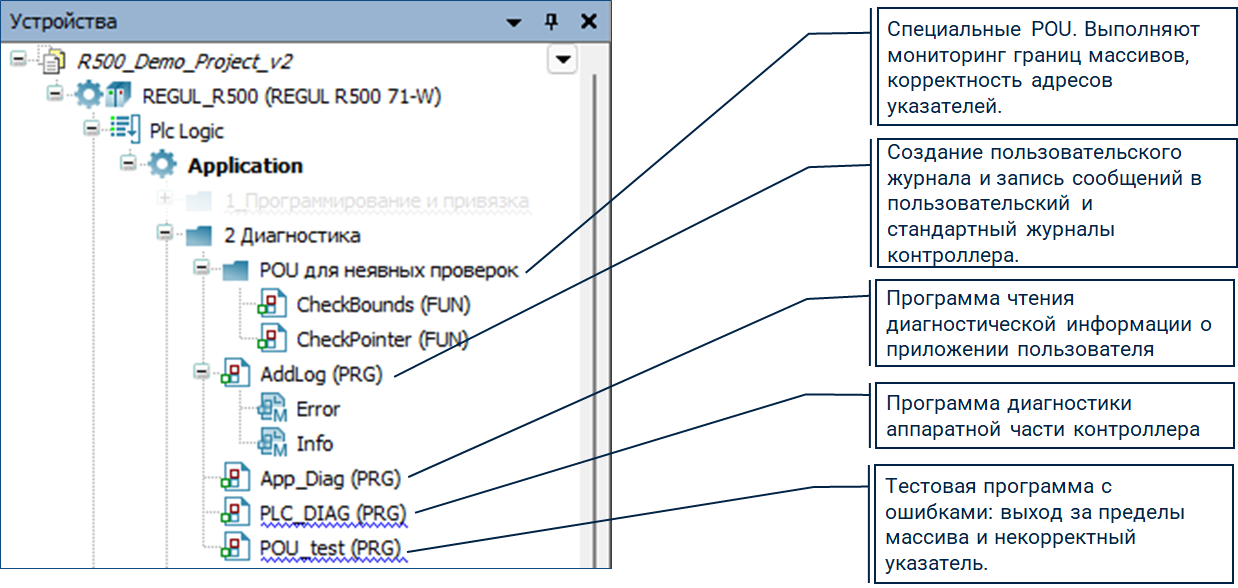Screen dimensions: 1238x588
Task: Click the Info method icon
Action: coord(273,443)
